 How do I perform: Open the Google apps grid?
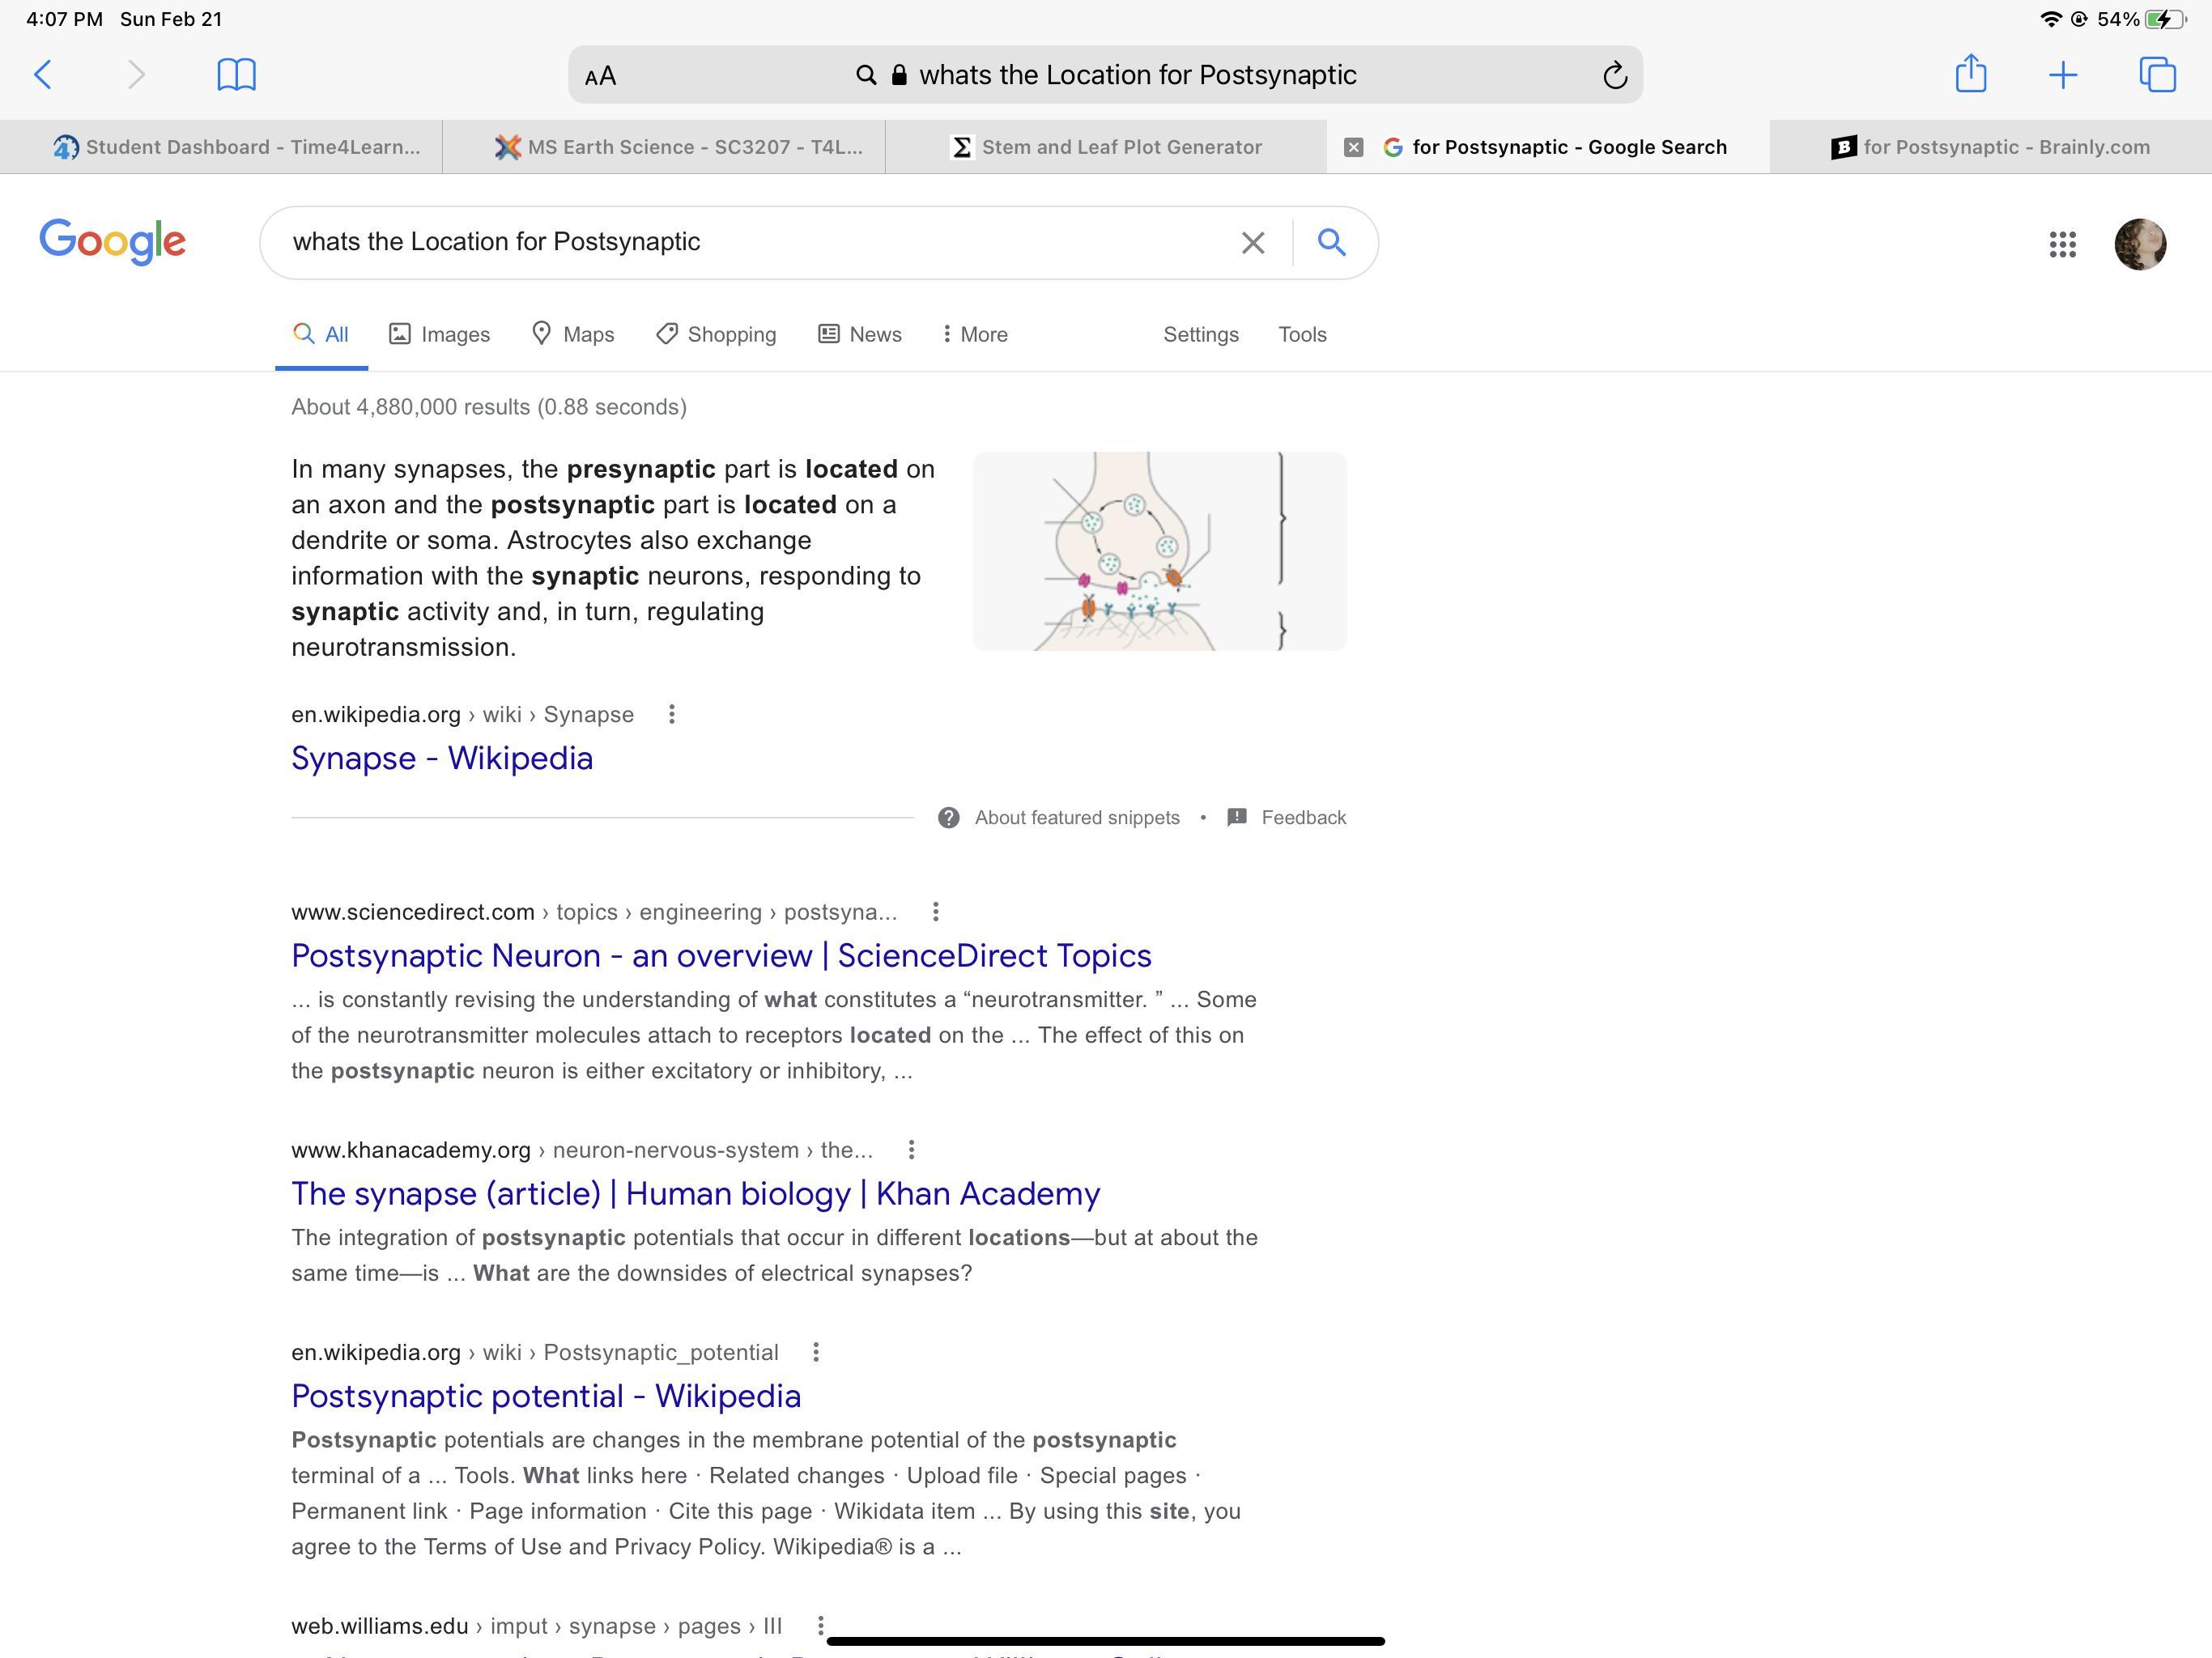pos(2062,244)
